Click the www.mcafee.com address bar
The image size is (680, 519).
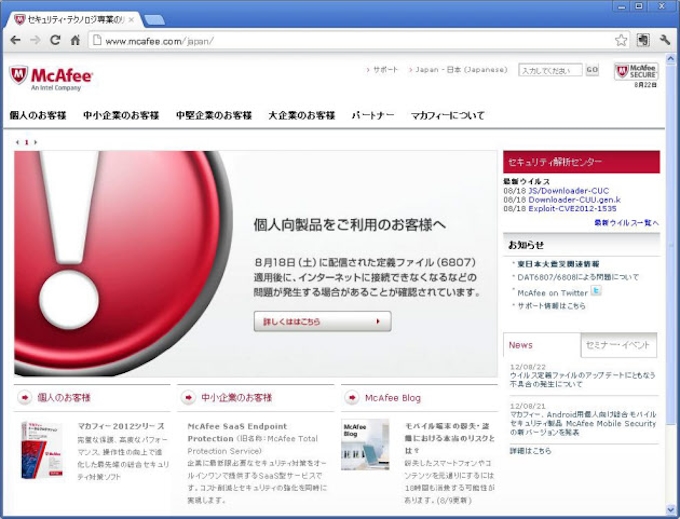point(350,40)
